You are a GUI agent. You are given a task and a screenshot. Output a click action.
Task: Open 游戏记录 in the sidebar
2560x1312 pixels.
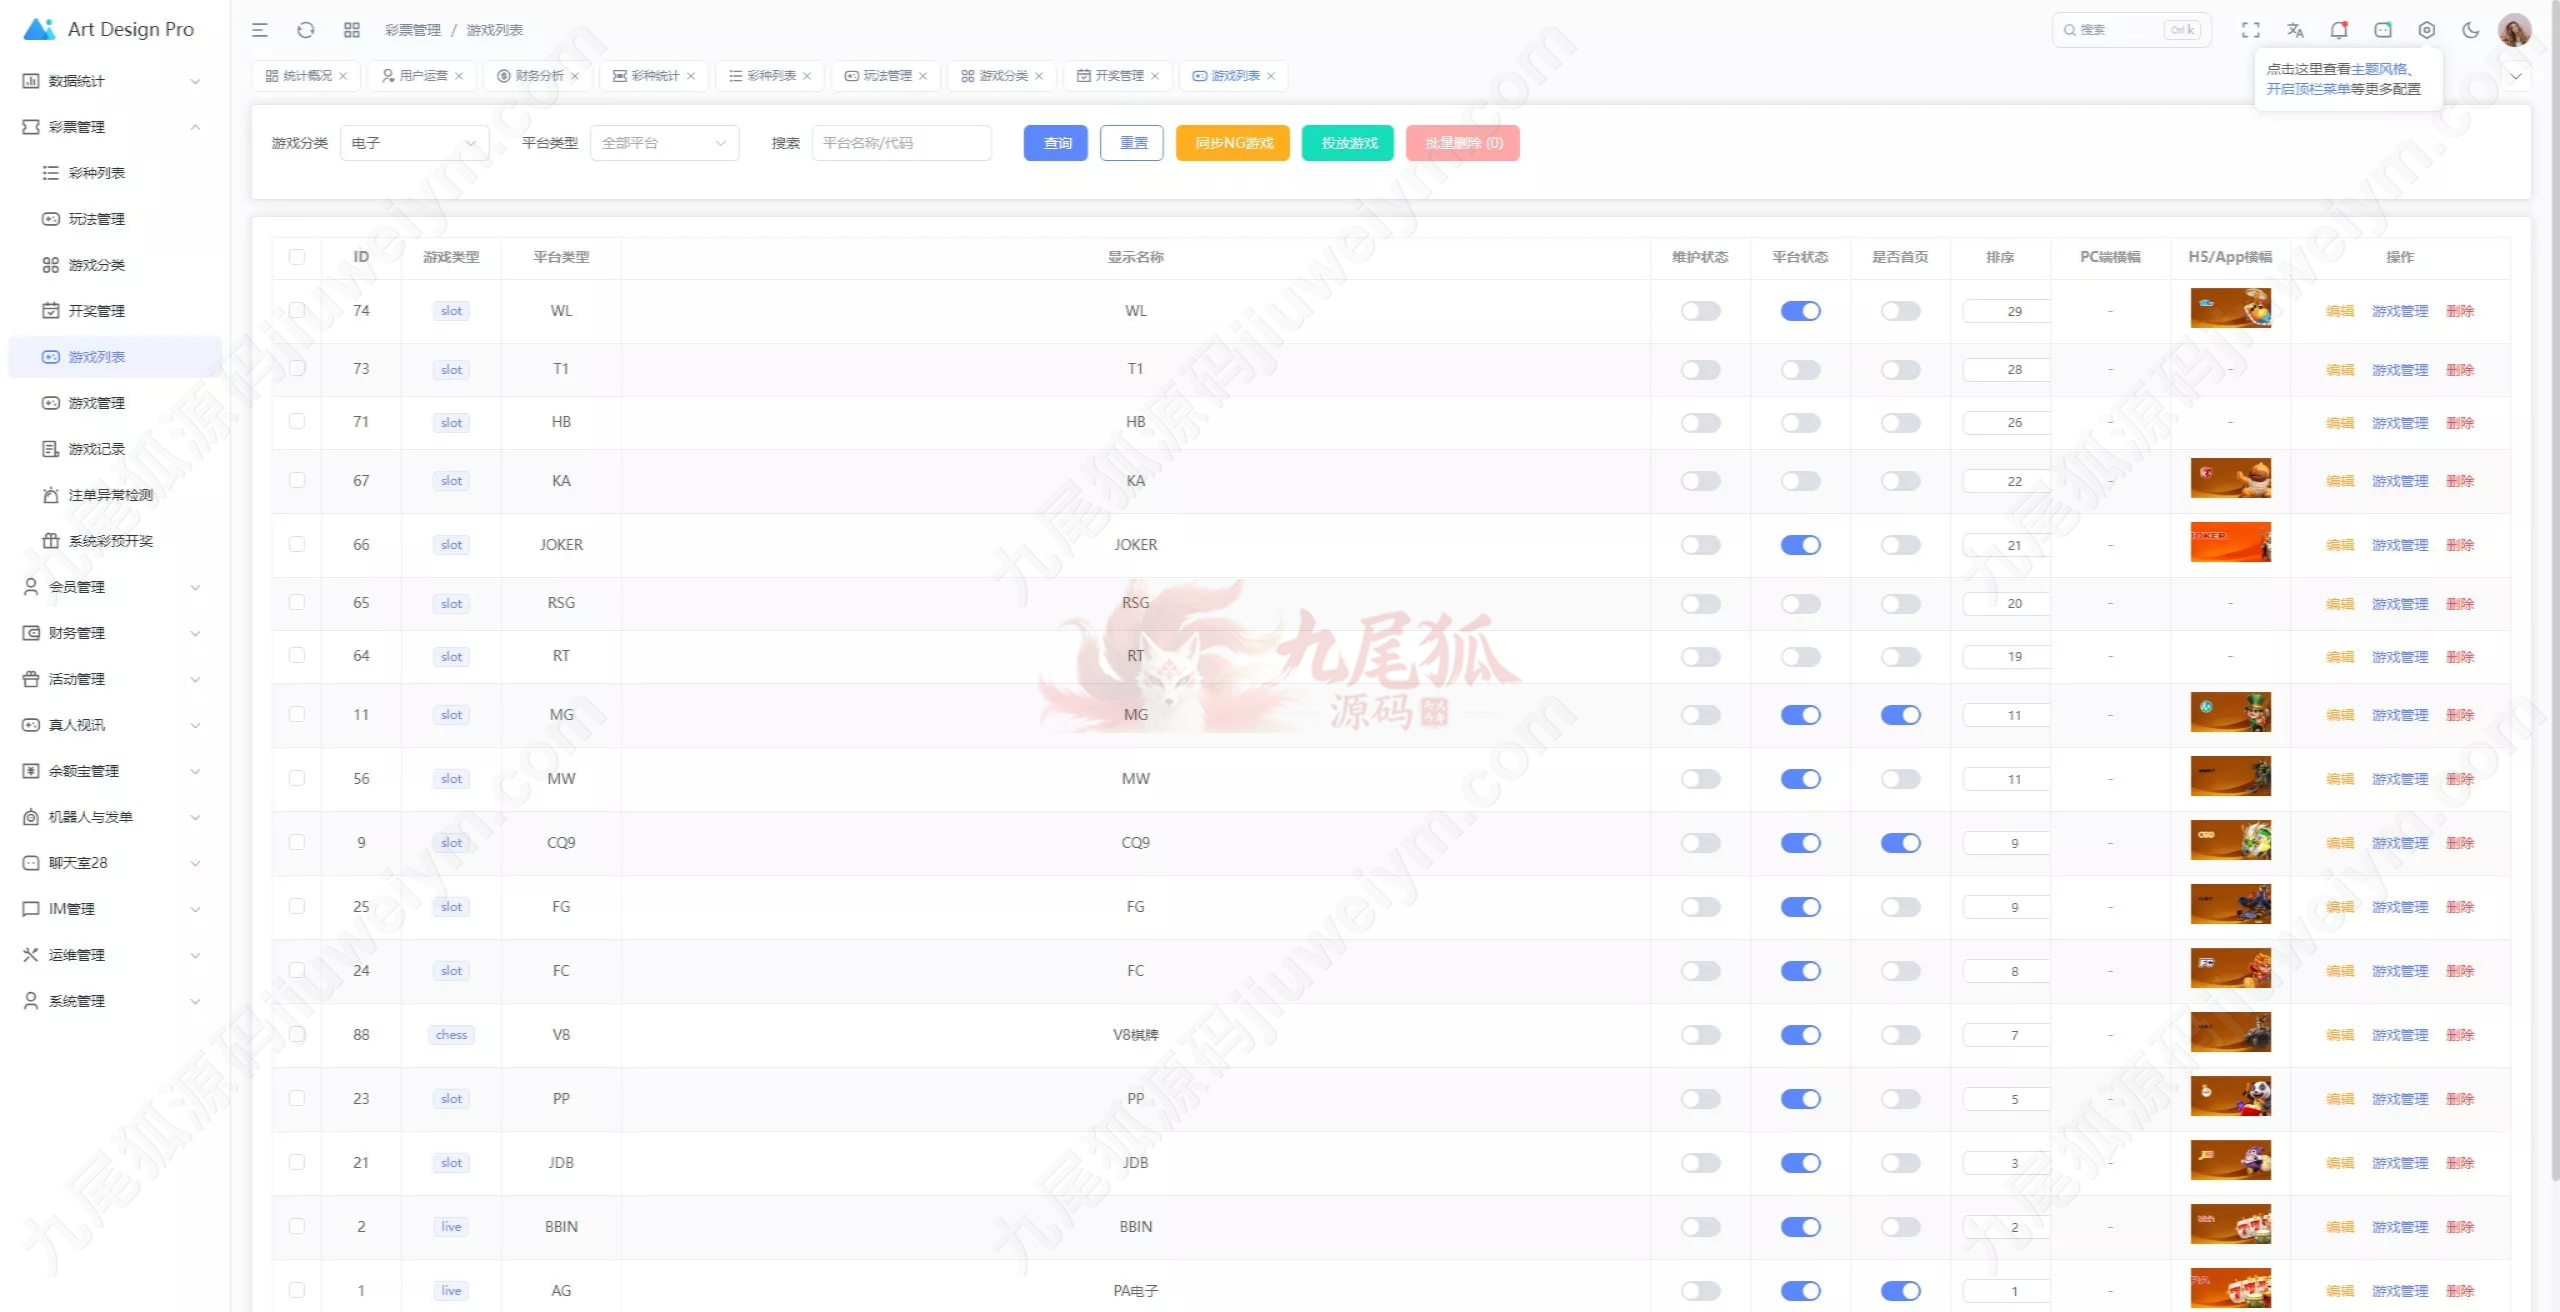tap(97, 449)
